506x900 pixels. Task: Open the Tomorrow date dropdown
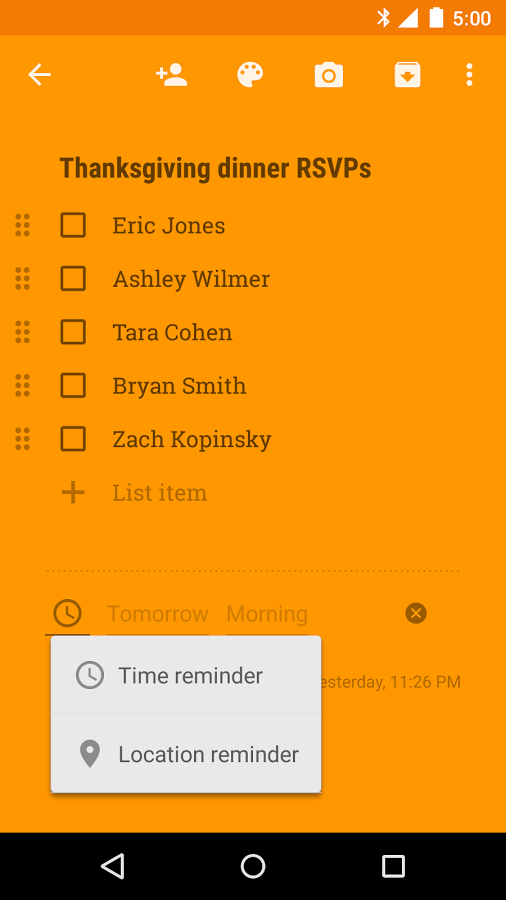point(158,614)
